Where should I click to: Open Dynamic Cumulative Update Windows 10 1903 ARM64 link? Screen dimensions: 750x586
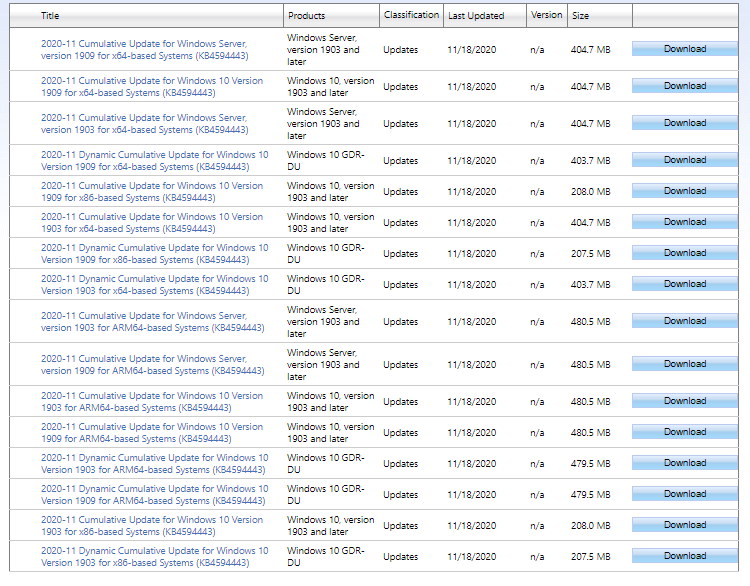point(154,464)
